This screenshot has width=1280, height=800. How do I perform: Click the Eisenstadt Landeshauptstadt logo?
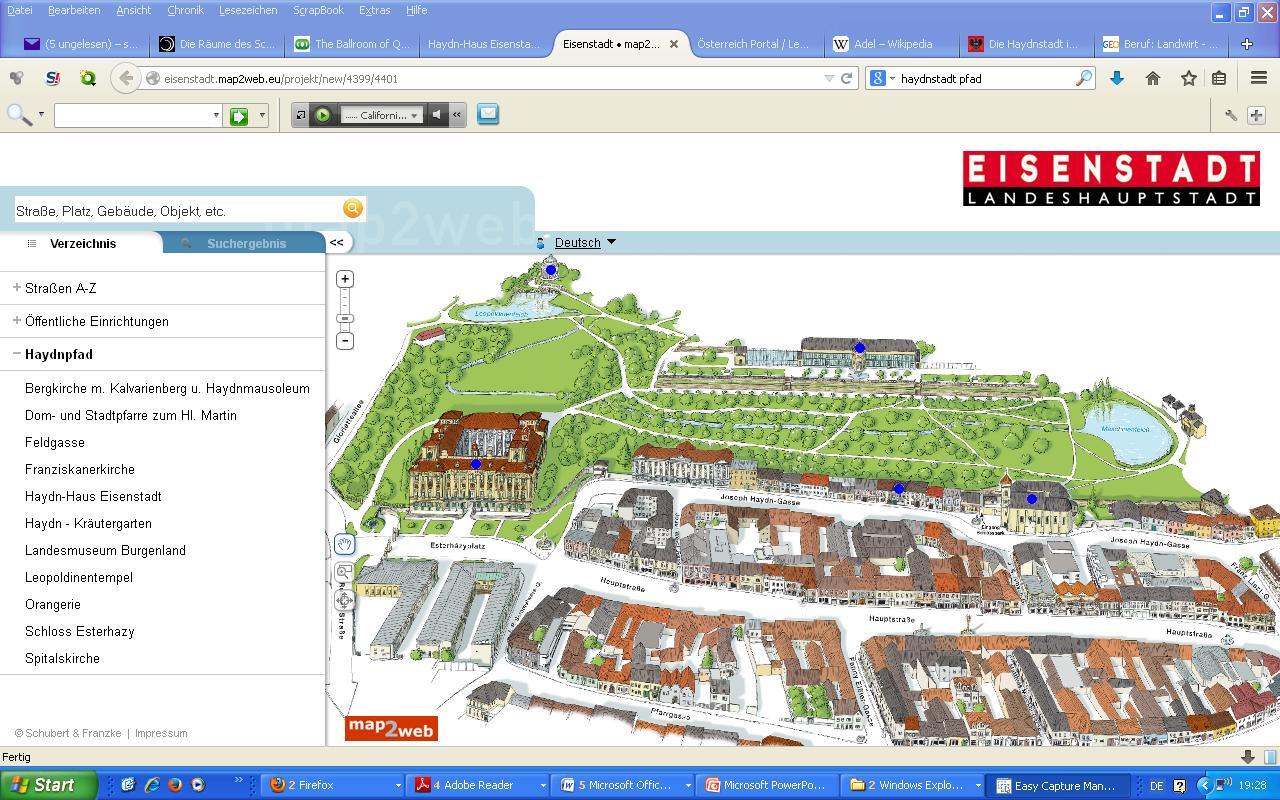pos(1111,179)
